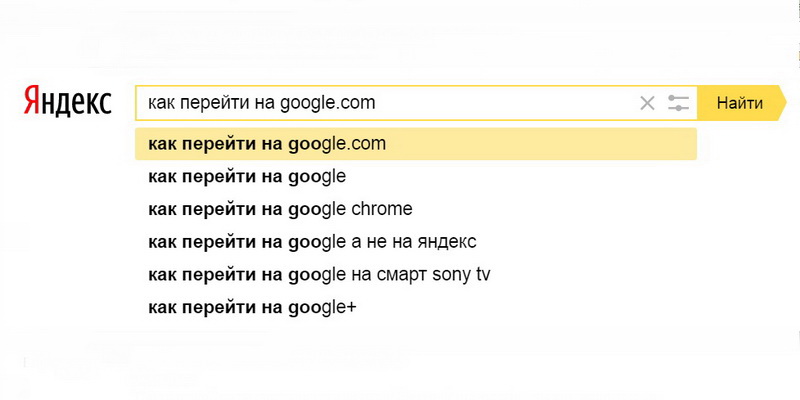This screenshot has width=800, height=400.
Task: Choose suggestion "как перейти на google"
Action: [x=246, y=177]
